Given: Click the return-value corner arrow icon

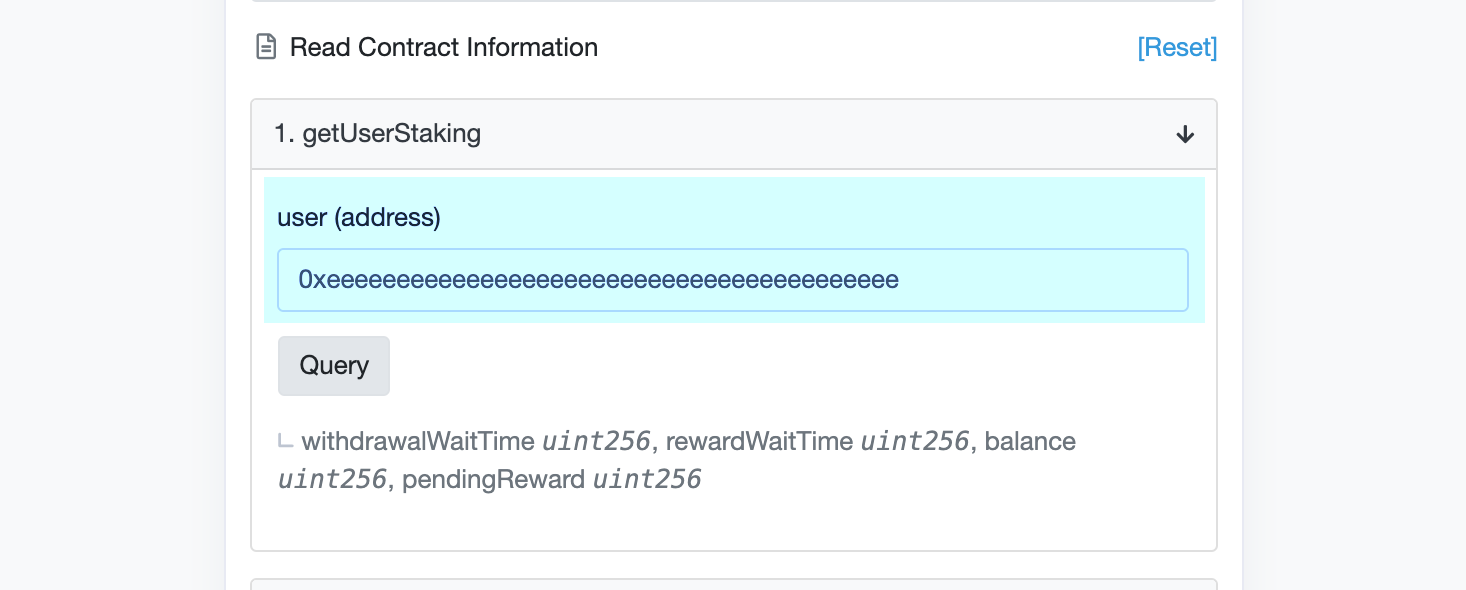Looking at the screenshot, I should click(x=285, y=441).
